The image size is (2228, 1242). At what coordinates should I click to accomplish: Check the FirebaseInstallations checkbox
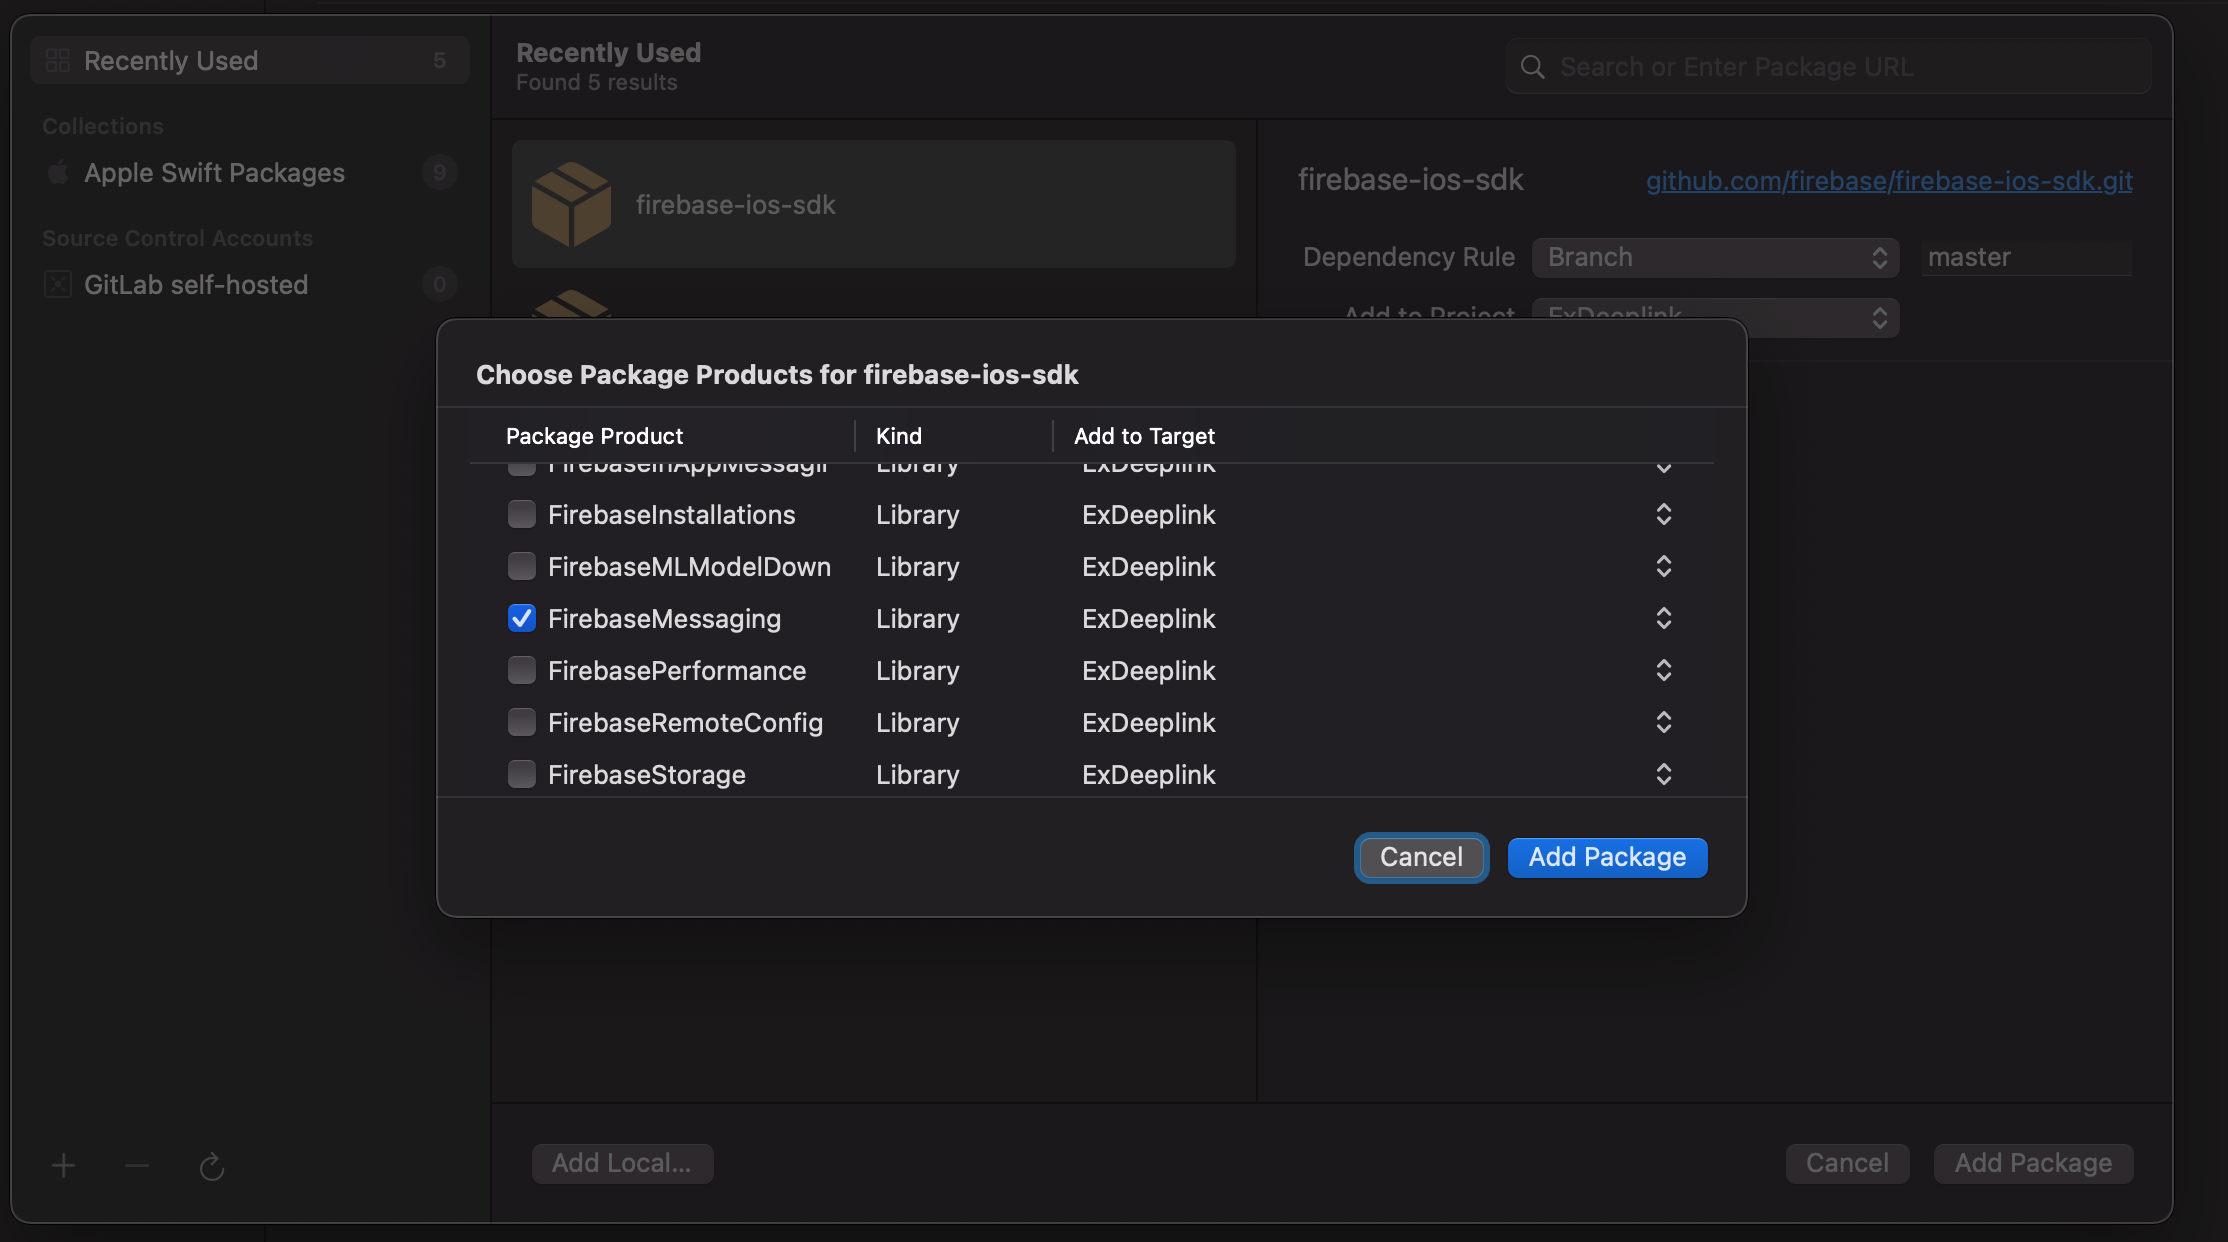[x=522, y=515]
